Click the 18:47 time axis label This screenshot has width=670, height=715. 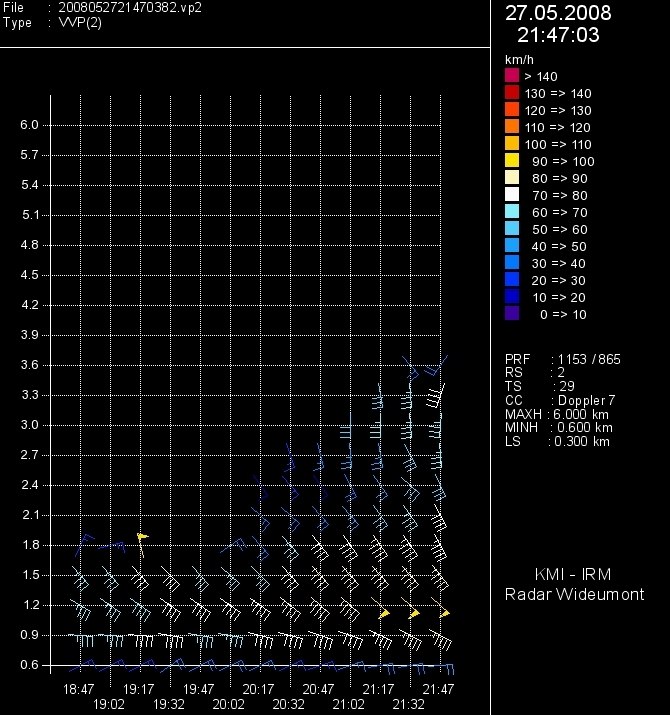78,689
